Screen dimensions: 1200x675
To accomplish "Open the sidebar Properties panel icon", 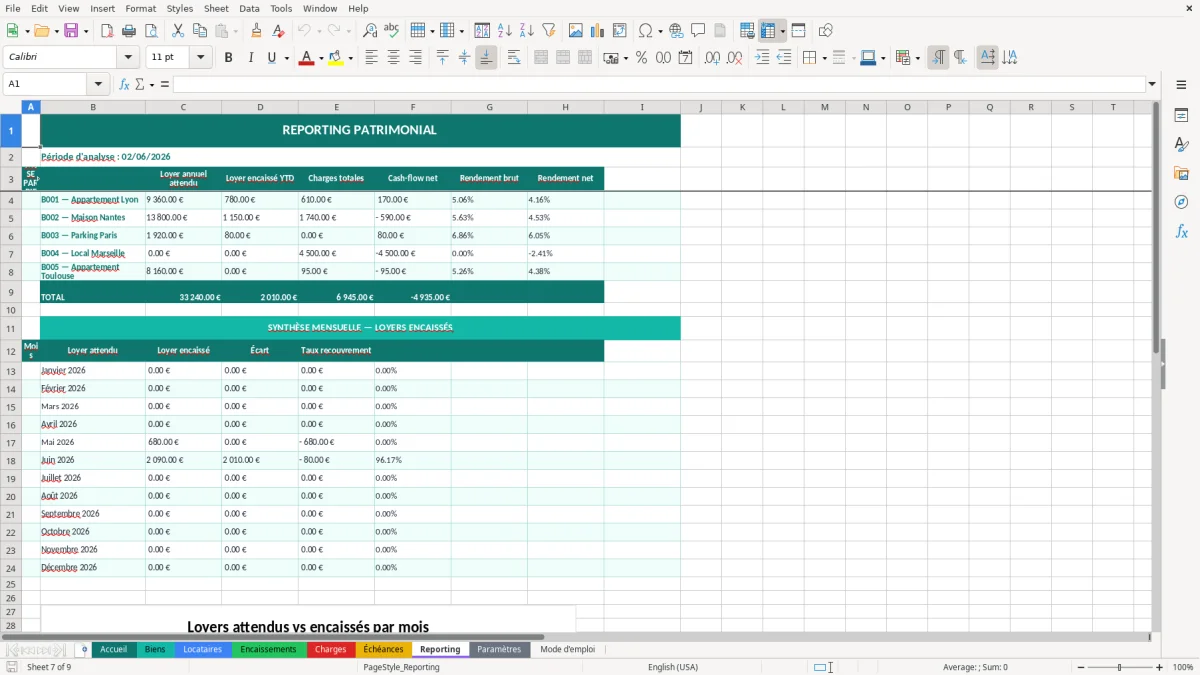I will [x=1181, y=116].
